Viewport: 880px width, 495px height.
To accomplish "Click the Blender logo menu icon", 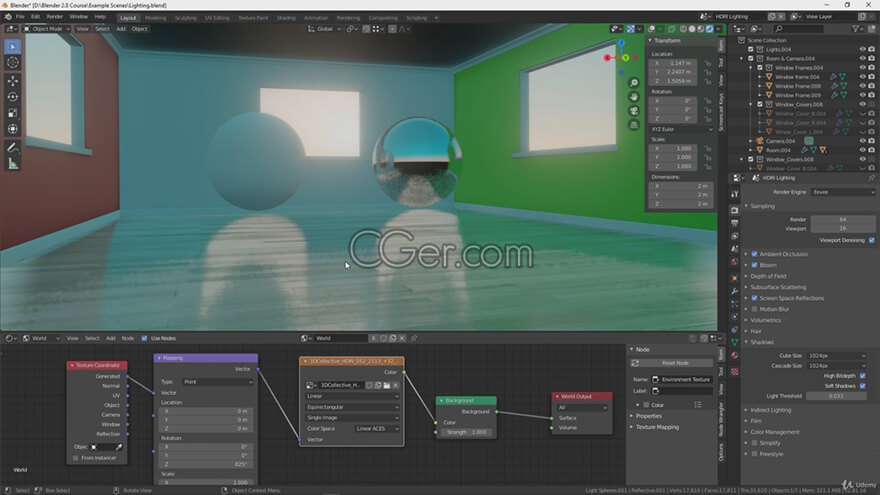I will pyautogui.click(x=8, y=17).
